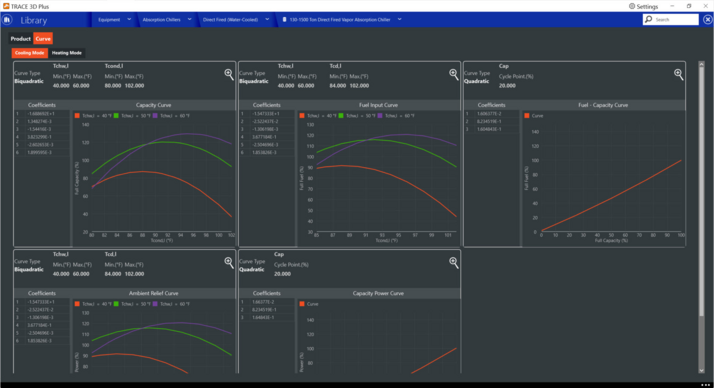Click green 50 °F swatch in Ambient Relief legend
Screen dimensions: 714x388
[x=116, y=304]
